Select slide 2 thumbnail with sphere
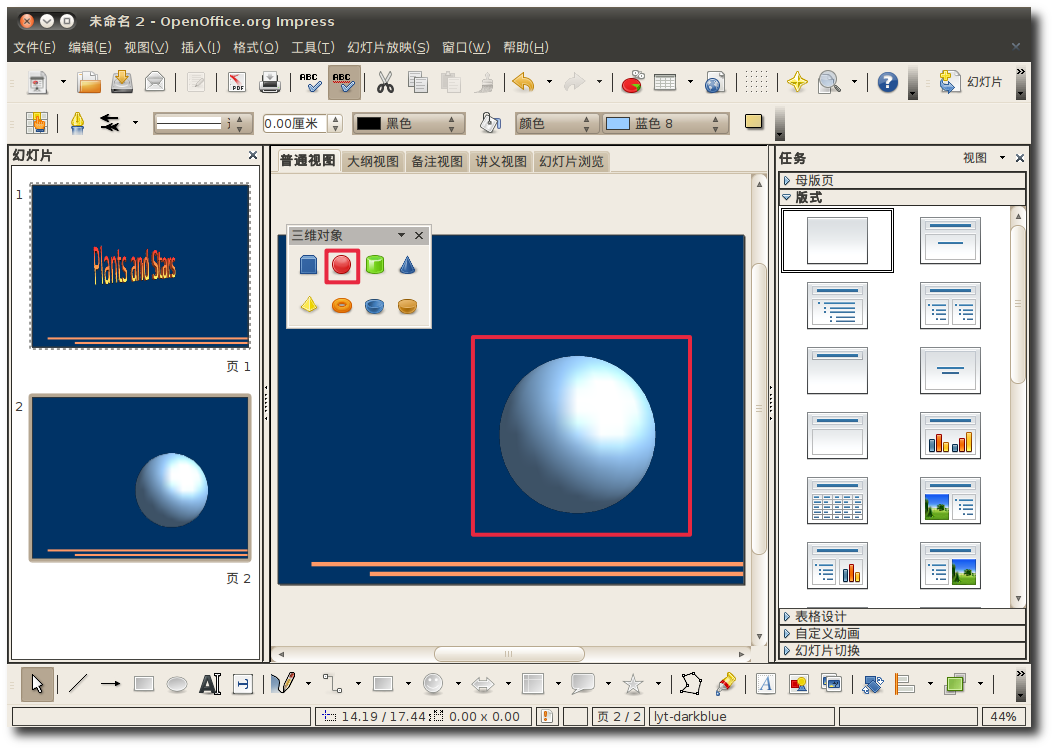Screen dimensions: 1054x750 [140, 478]
